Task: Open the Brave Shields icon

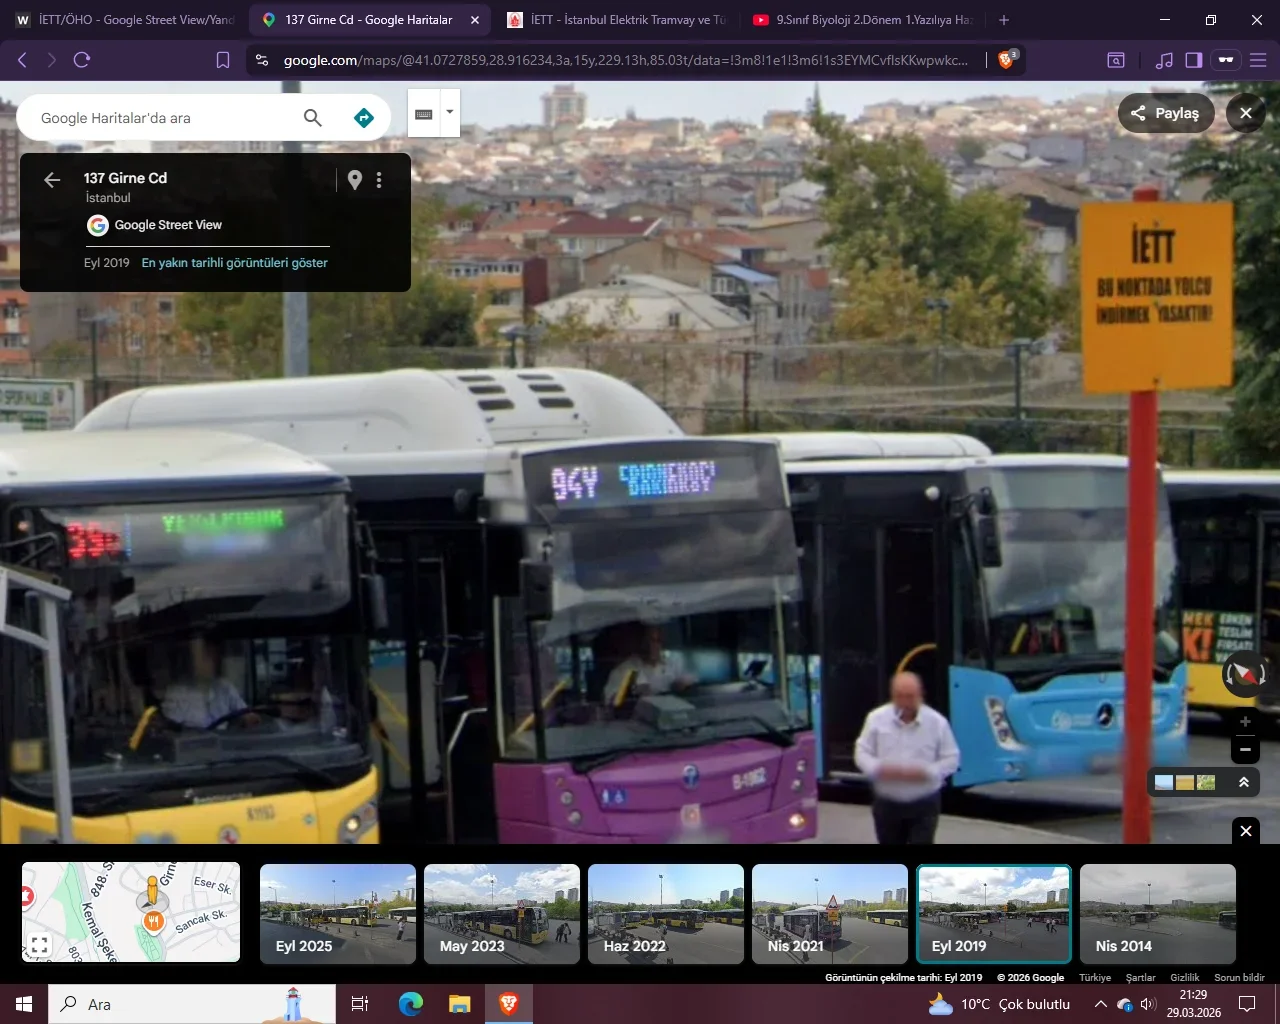Action: pos(1007,60)
